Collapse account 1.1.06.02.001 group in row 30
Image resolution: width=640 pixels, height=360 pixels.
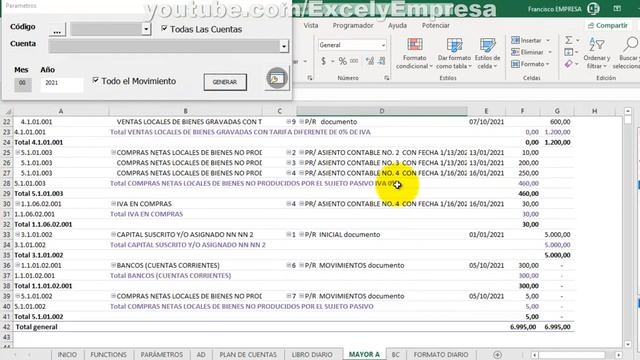[18, 203]
